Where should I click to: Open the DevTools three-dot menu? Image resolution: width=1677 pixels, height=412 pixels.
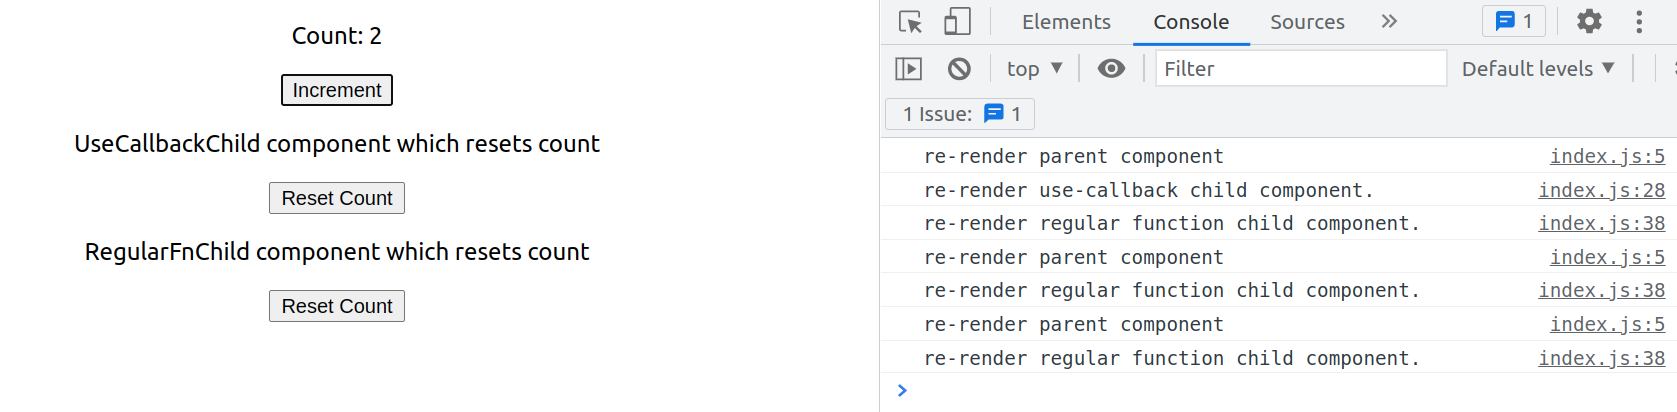(x=1639, y=22)
